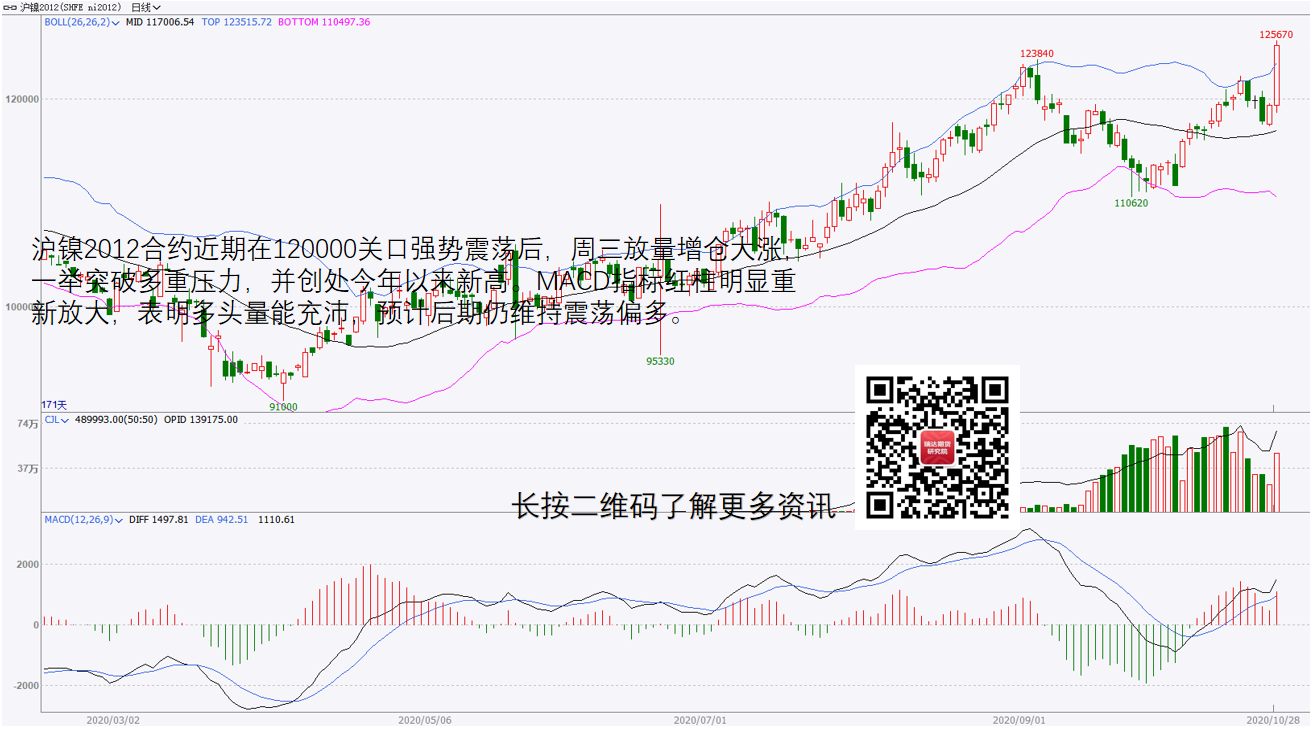Click the 长按二维码了解更多资讯 caption
Screen dimensions: 1310x729
pos(672,507)
